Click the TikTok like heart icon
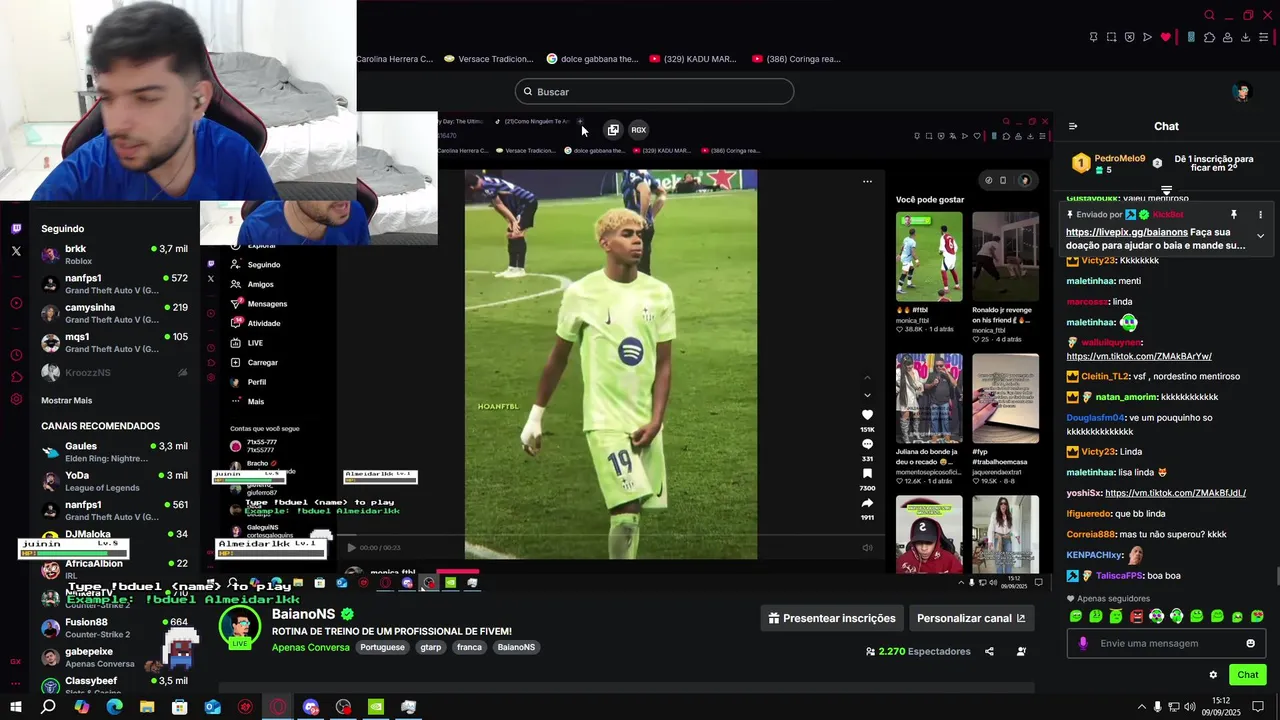 pyautogui.click(x=867, y=414)
